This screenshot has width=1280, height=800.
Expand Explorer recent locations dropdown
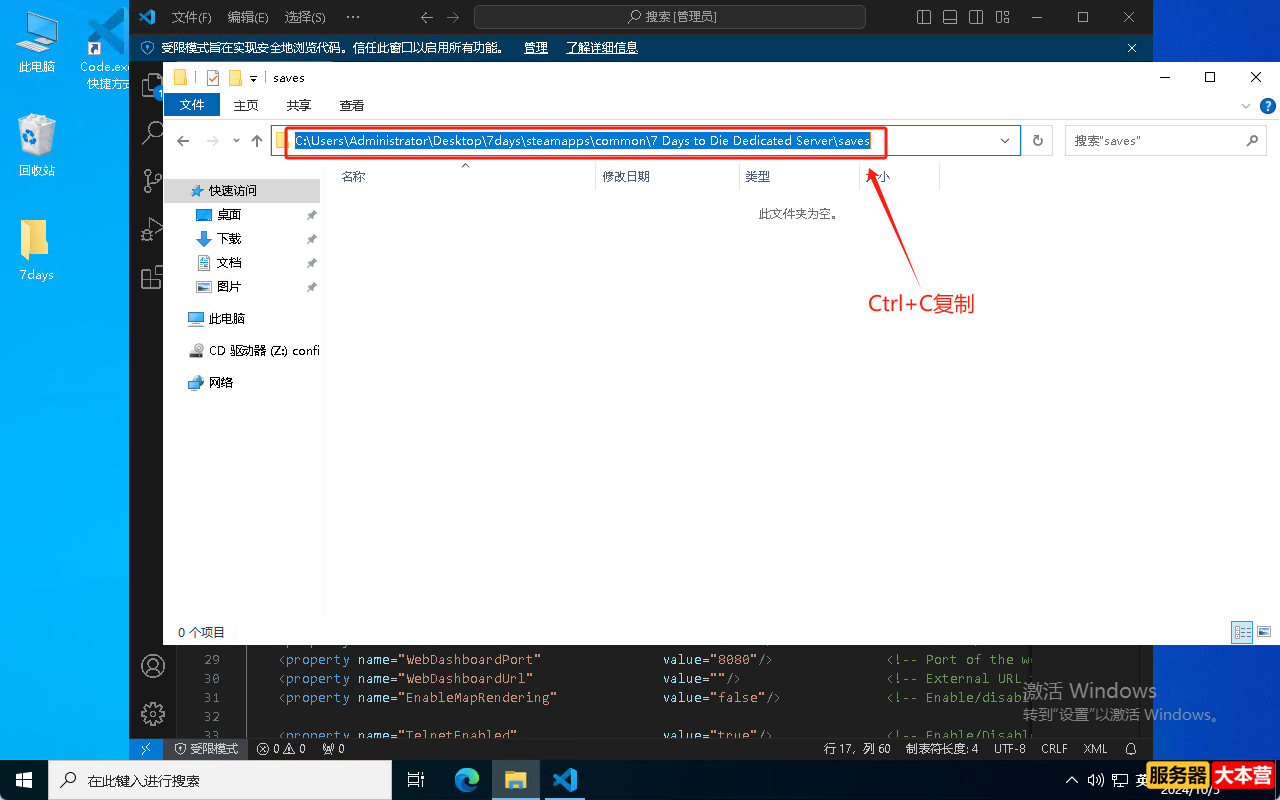(x=236, y=141)
